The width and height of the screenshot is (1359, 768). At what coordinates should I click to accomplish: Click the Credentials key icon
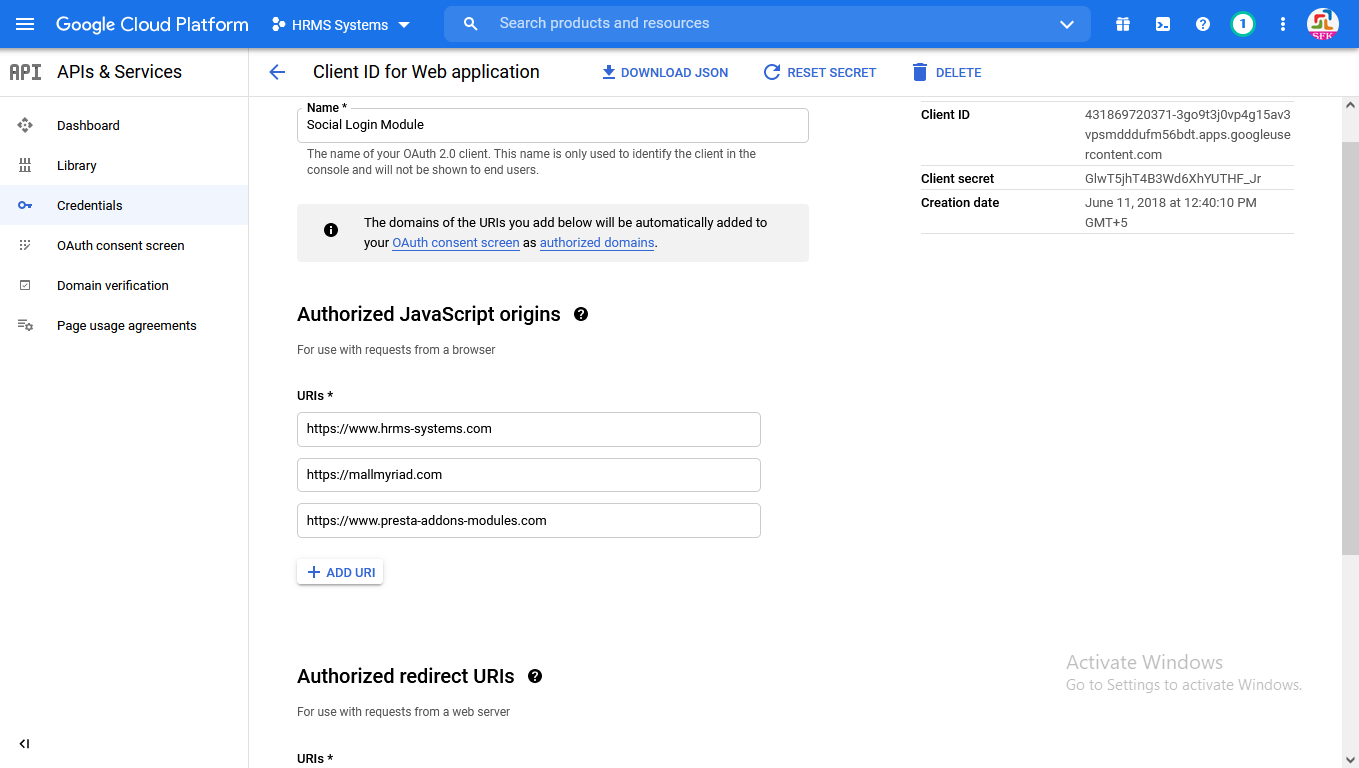coord(25,205)
